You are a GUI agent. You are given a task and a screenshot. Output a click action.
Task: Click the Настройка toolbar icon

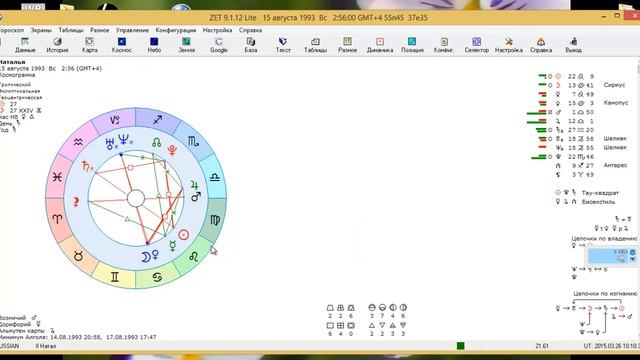[x=509, y=45]
